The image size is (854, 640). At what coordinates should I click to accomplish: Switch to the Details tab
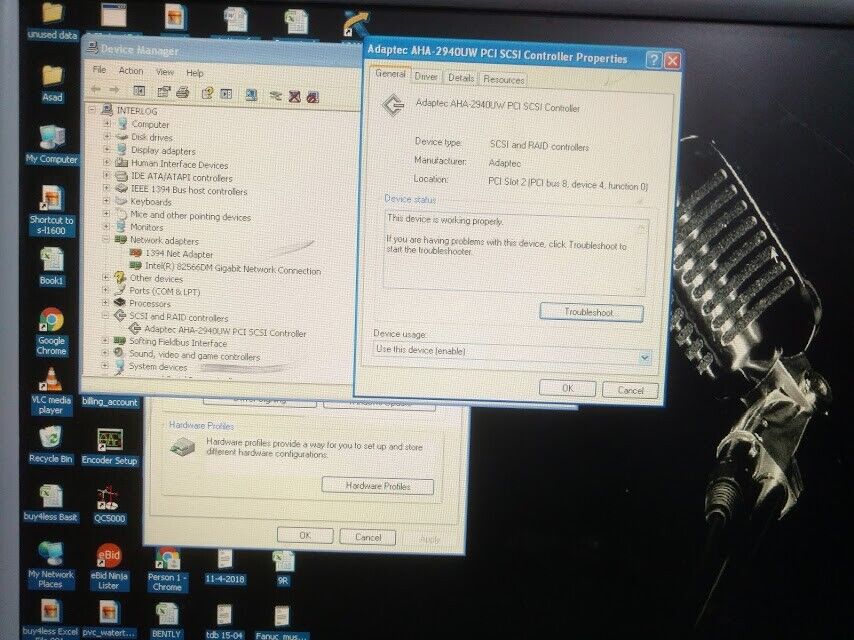coord(461,78)
